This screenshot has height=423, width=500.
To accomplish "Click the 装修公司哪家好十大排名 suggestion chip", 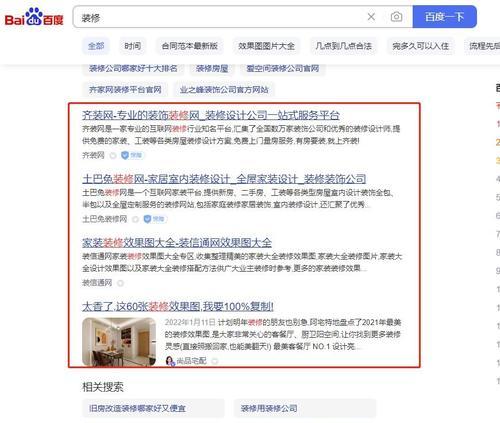I will click(133, 69).
